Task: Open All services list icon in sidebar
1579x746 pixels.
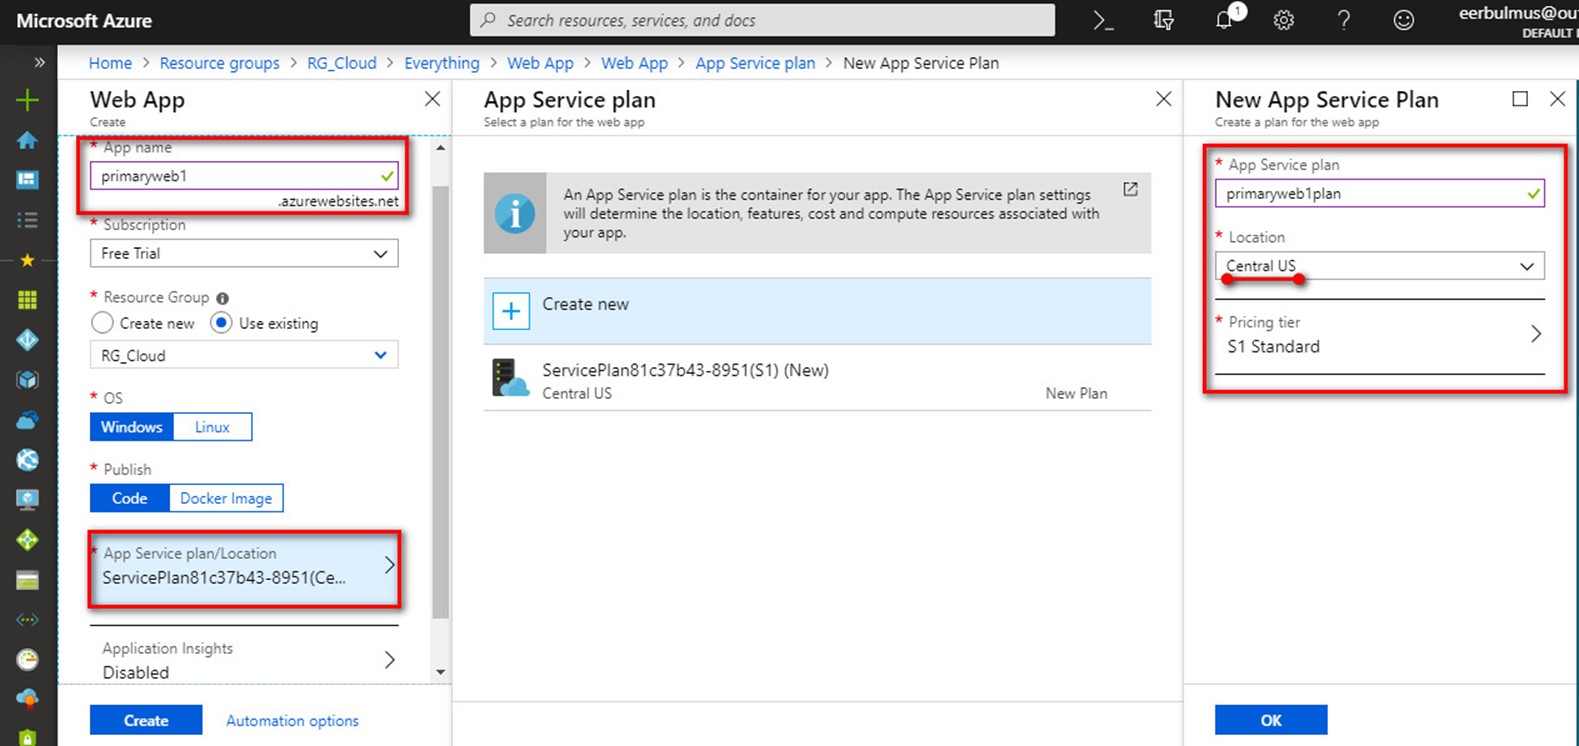Action: [x=27, y=220]
